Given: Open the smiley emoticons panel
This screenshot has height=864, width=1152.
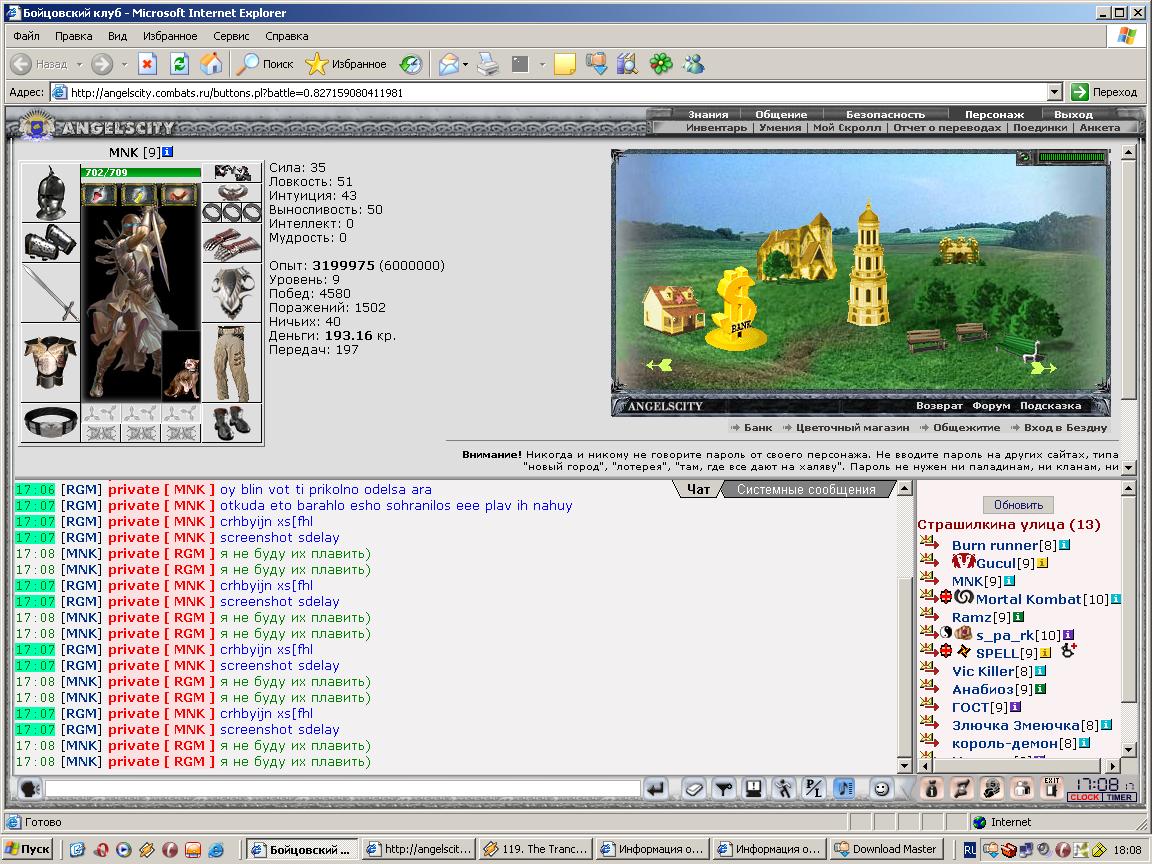Looking at the screenshot, I should 881,789.
